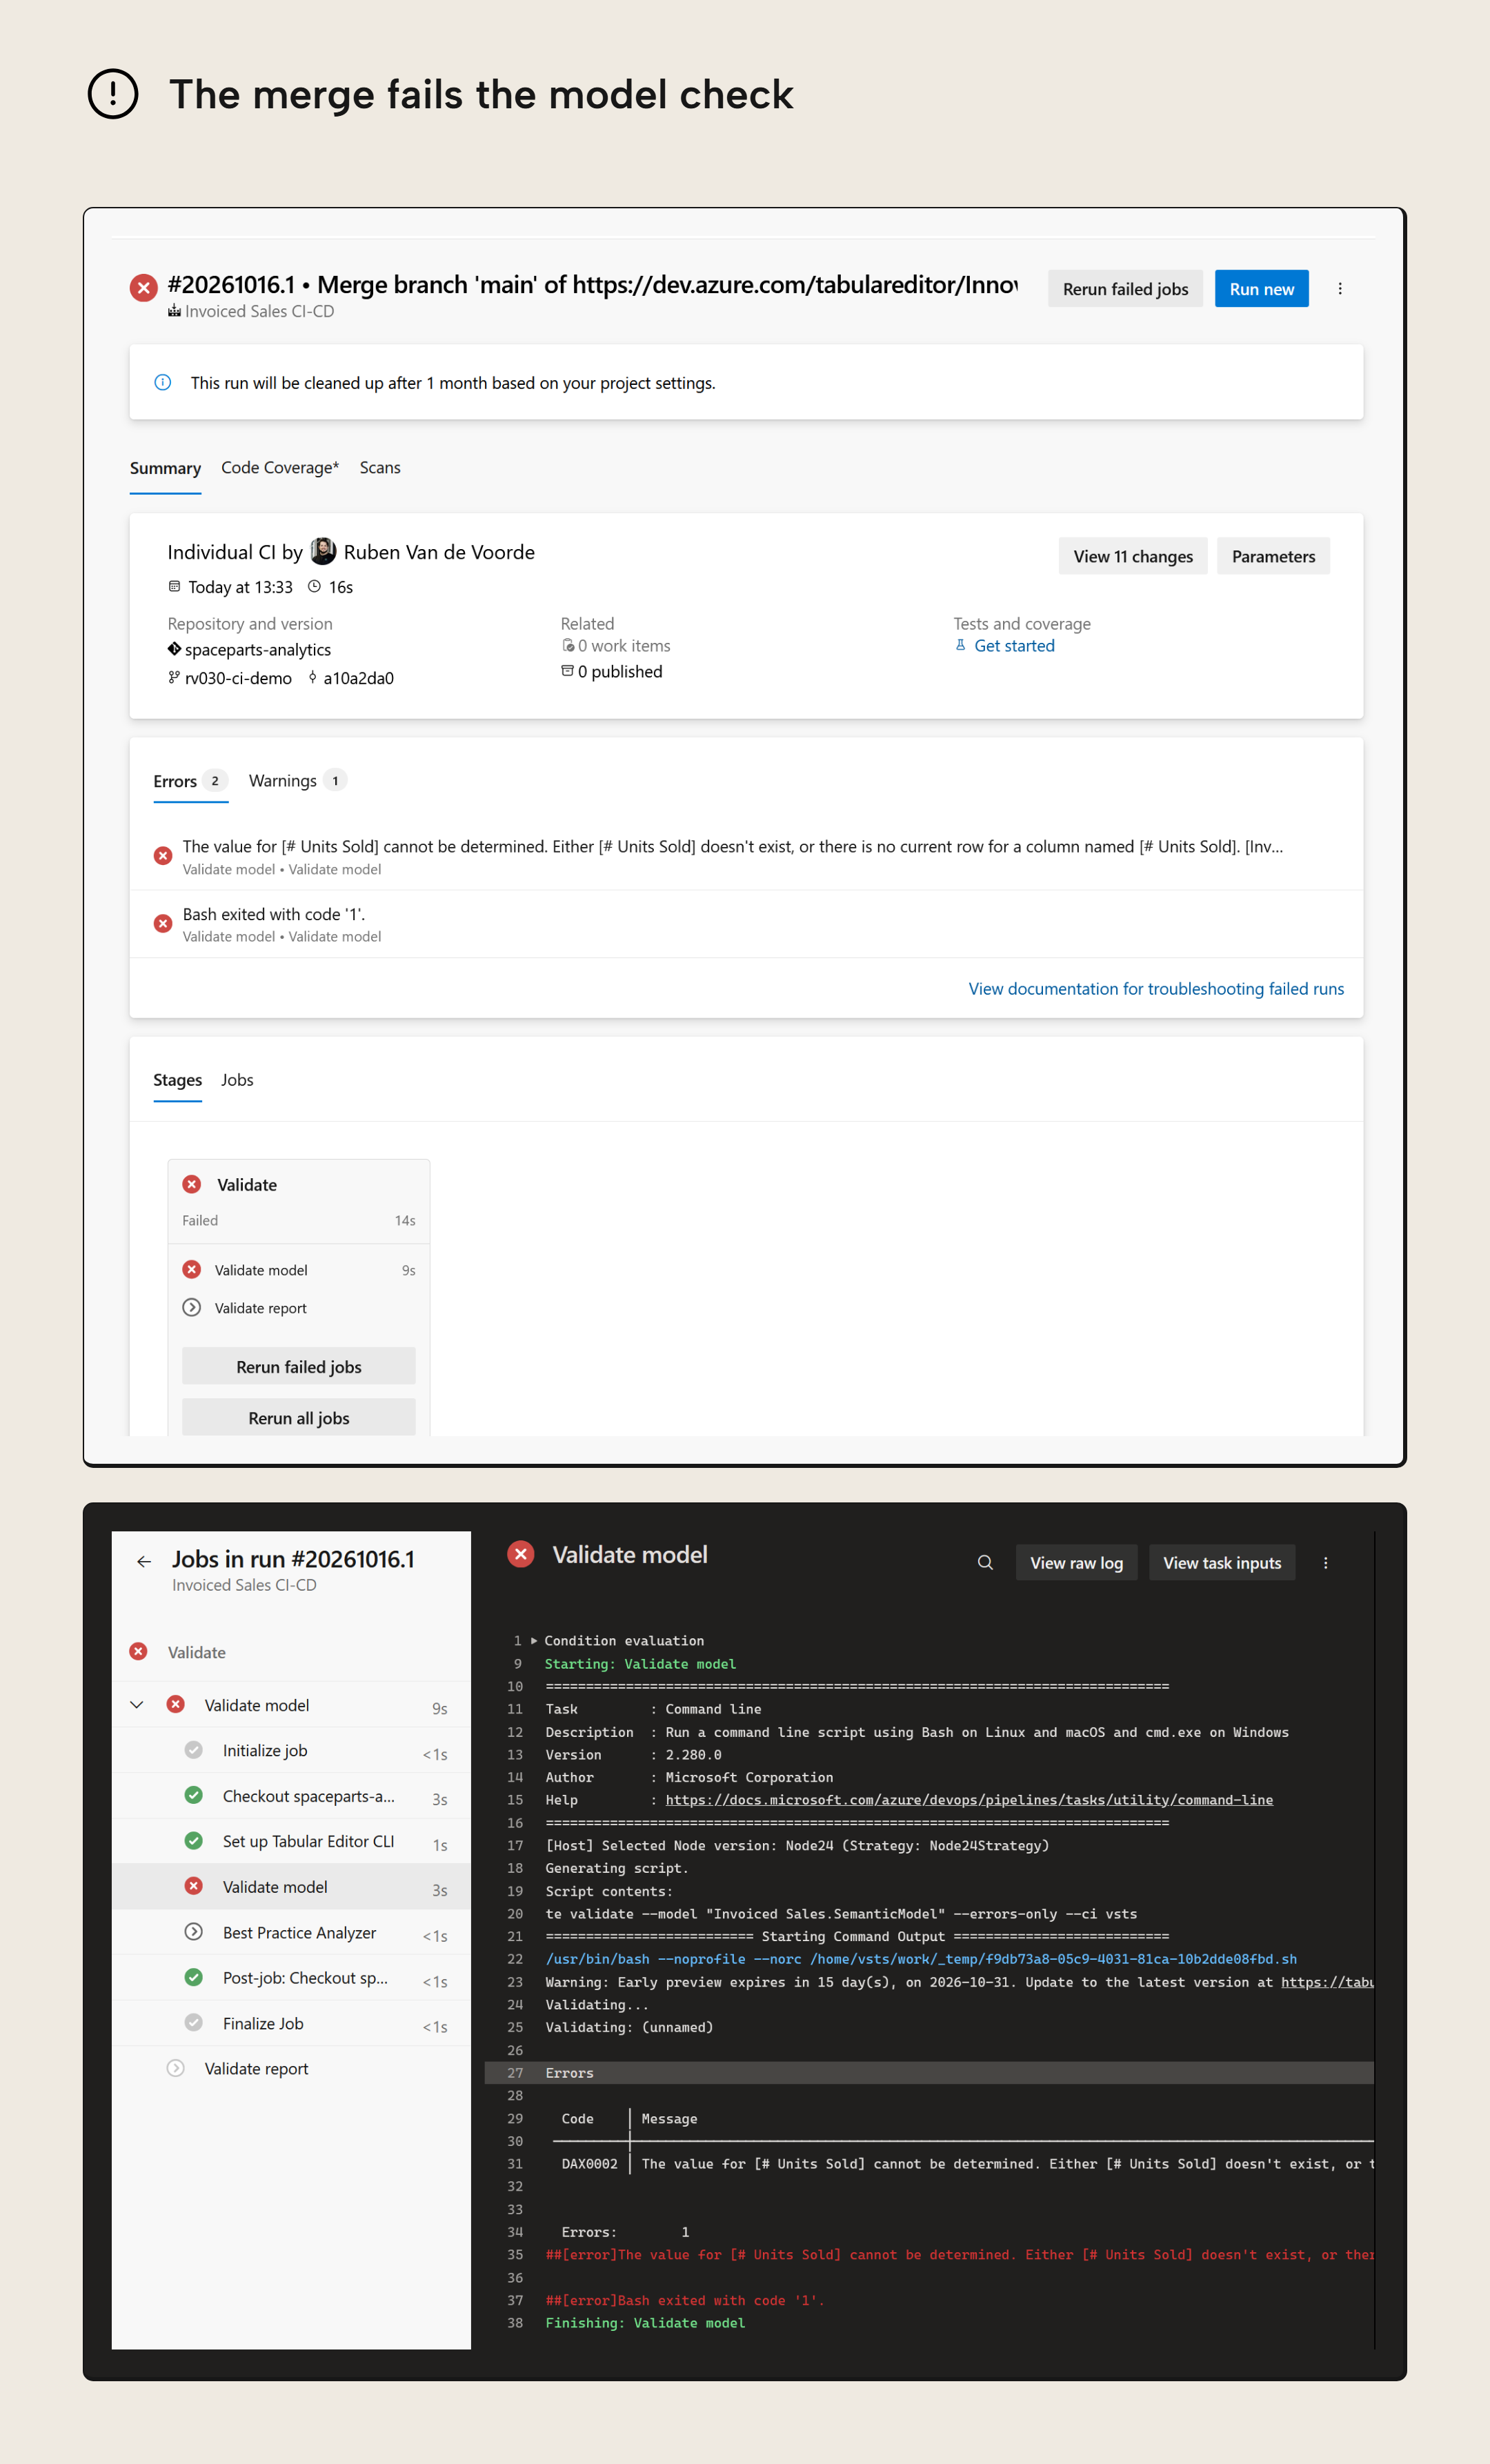Open View raw log

tap(1076, 1562)
